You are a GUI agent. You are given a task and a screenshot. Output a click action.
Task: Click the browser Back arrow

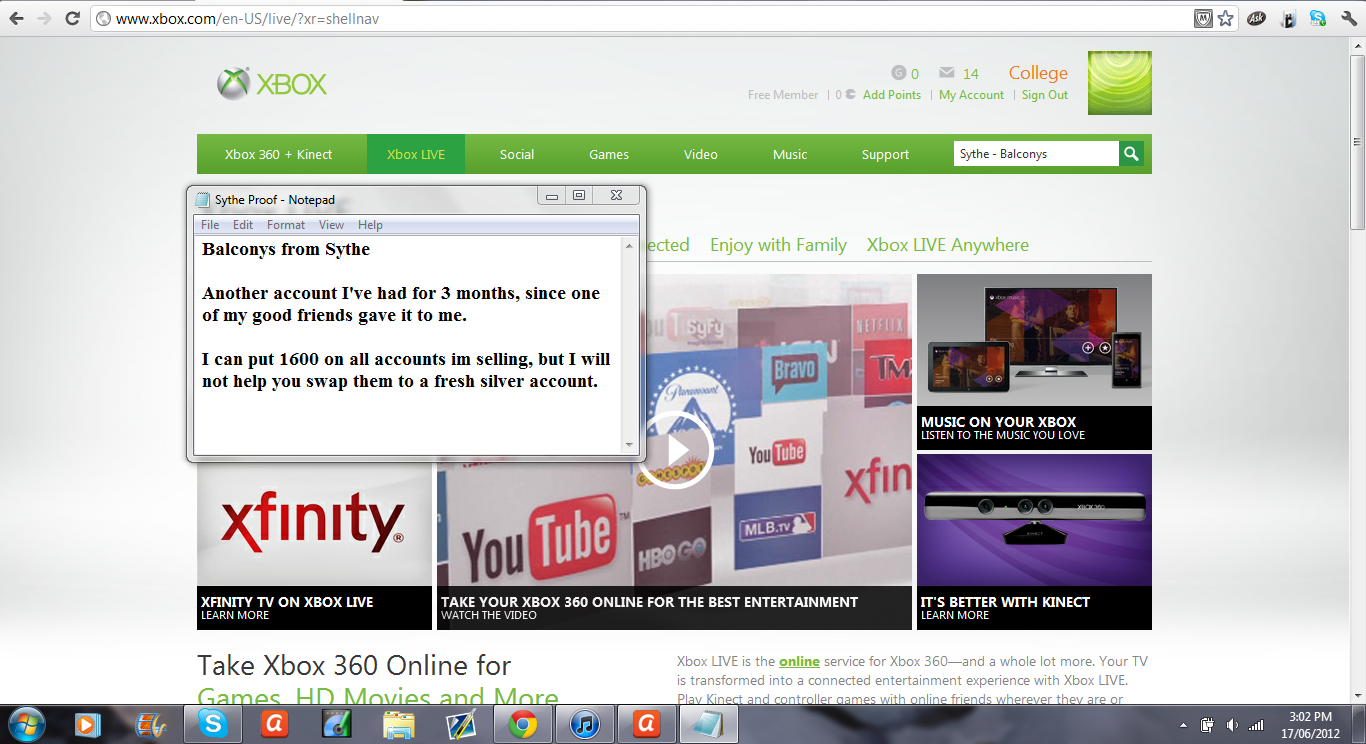pos(17,18)
